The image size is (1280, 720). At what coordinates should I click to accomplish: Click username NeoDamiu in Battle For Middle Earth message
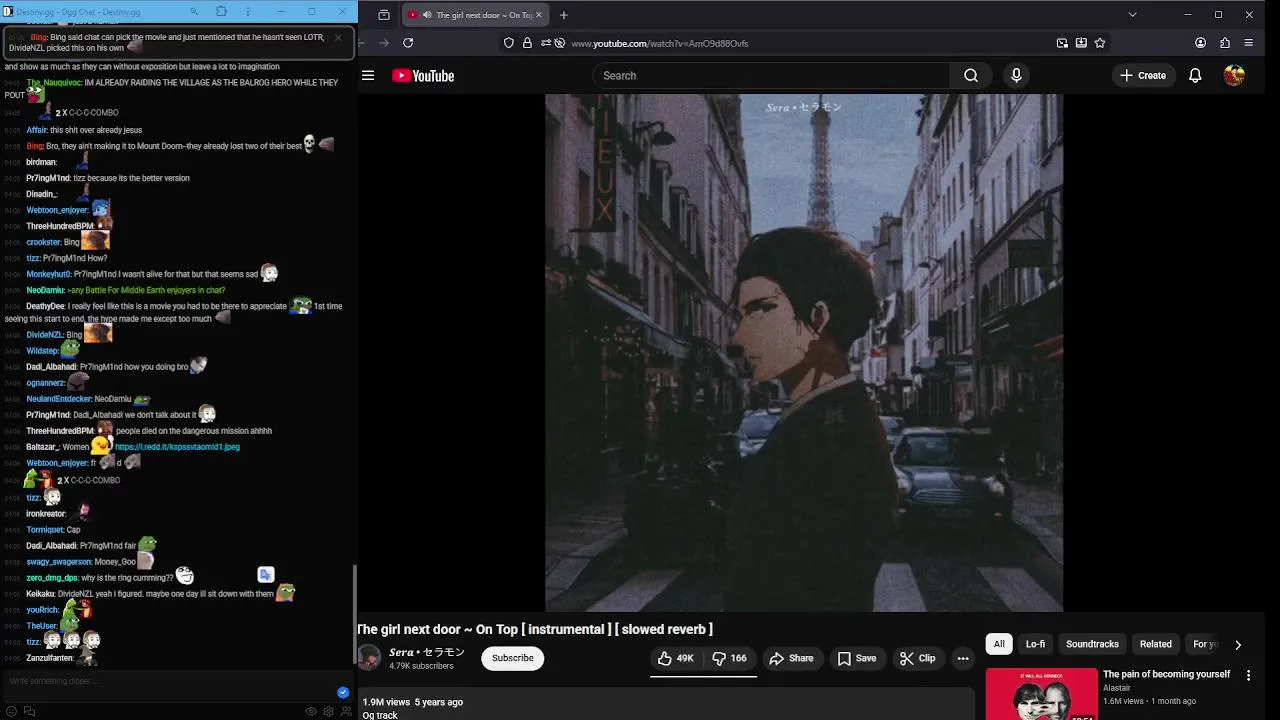point(45,290)
